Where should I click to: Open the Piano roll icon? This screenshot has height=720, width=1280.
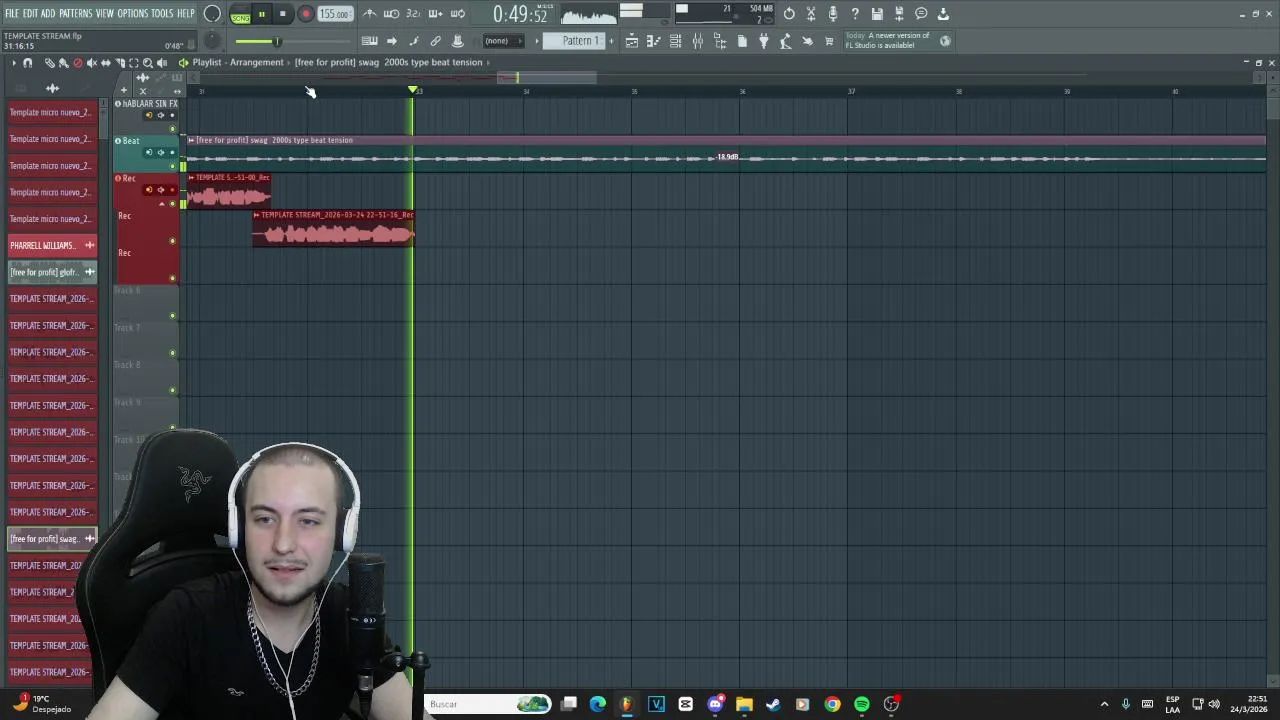tap(654, 41)
